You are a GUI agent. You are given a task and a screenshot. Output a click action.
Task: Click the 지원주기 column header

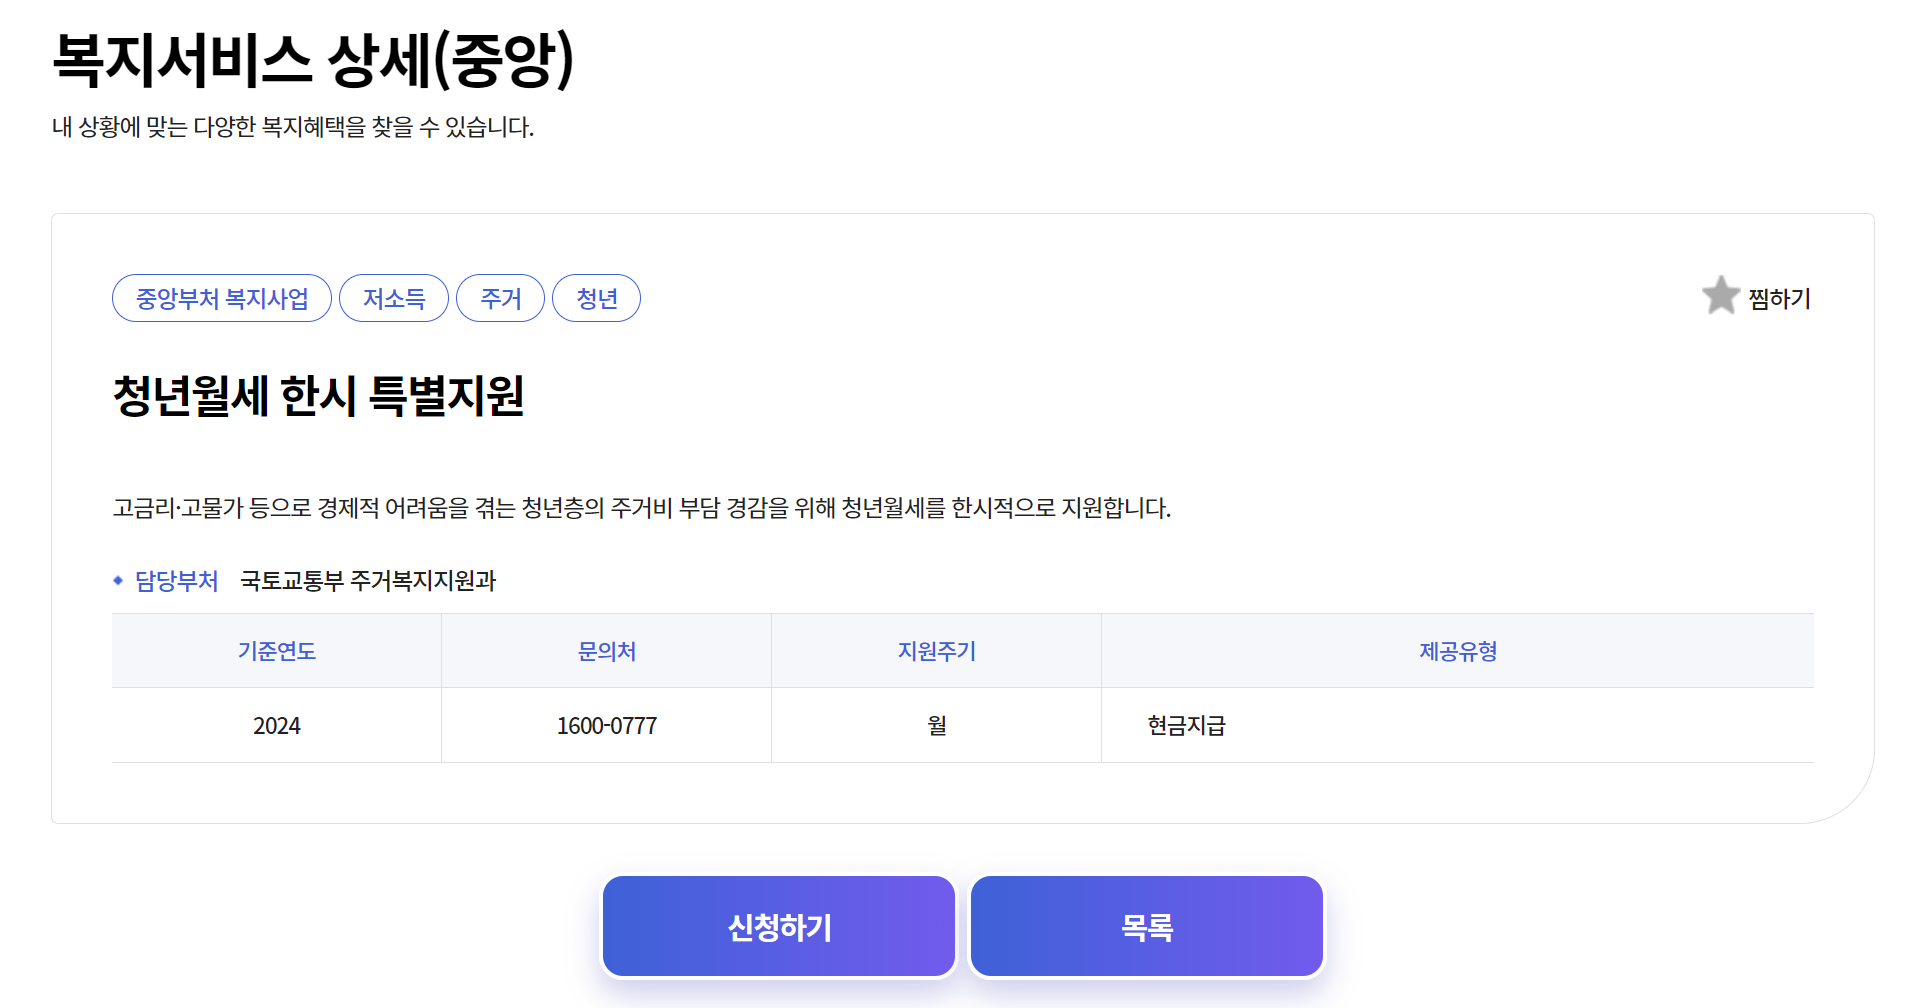coord(936,650)
